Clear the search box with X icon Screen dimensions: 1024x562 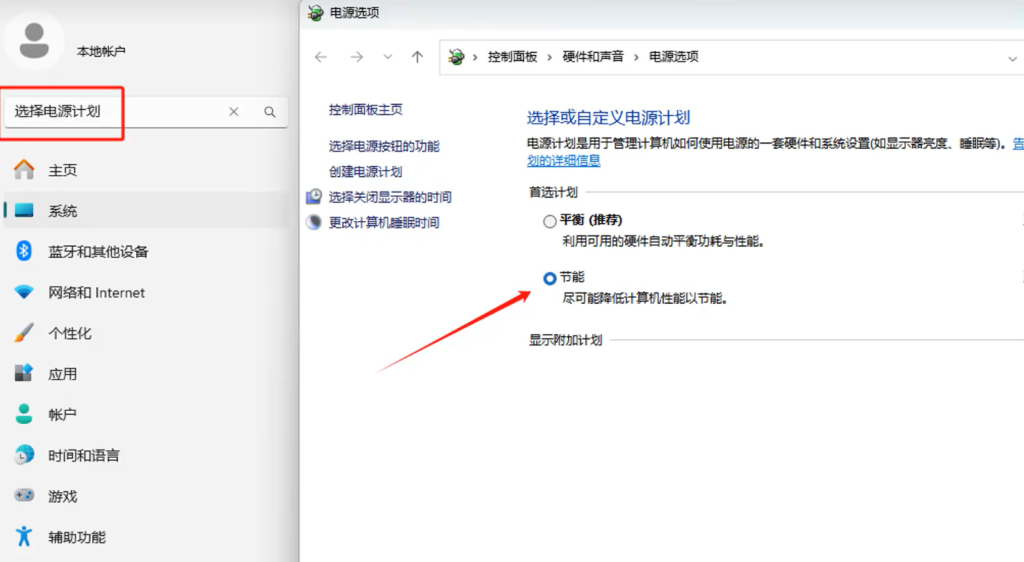coord(234,112)
